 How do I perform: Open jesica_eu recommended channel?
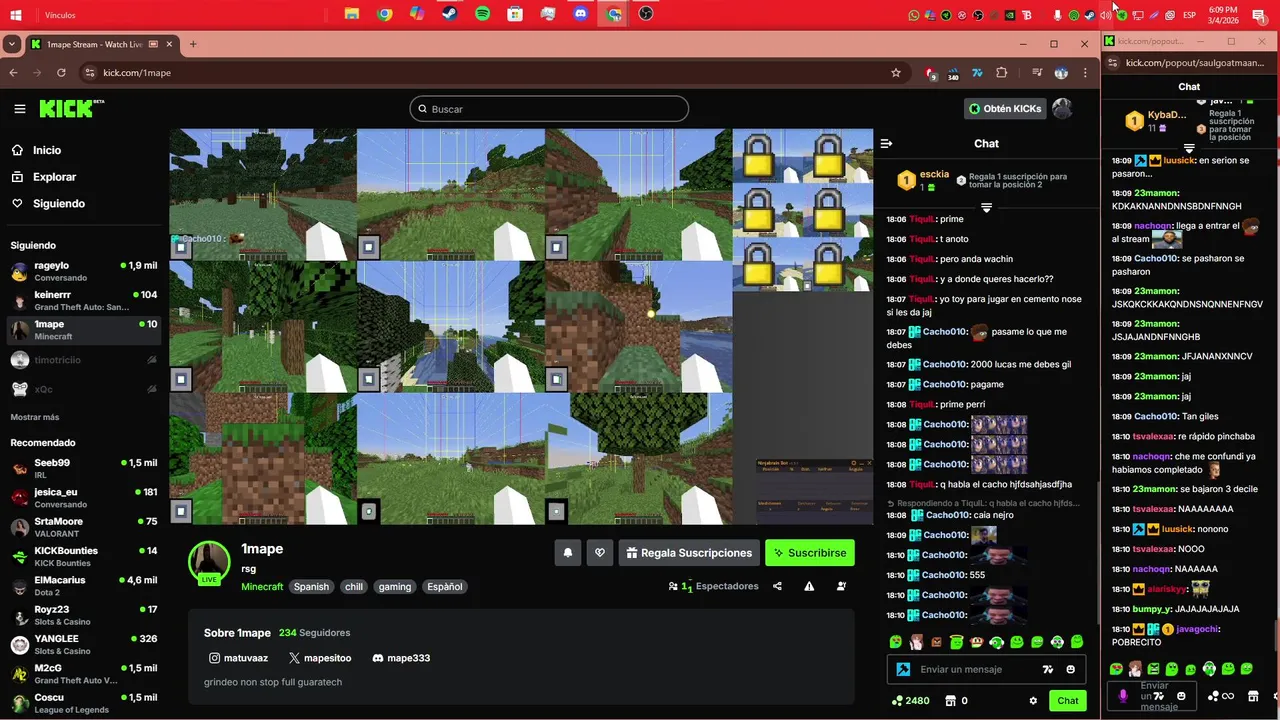coord(84,498)
